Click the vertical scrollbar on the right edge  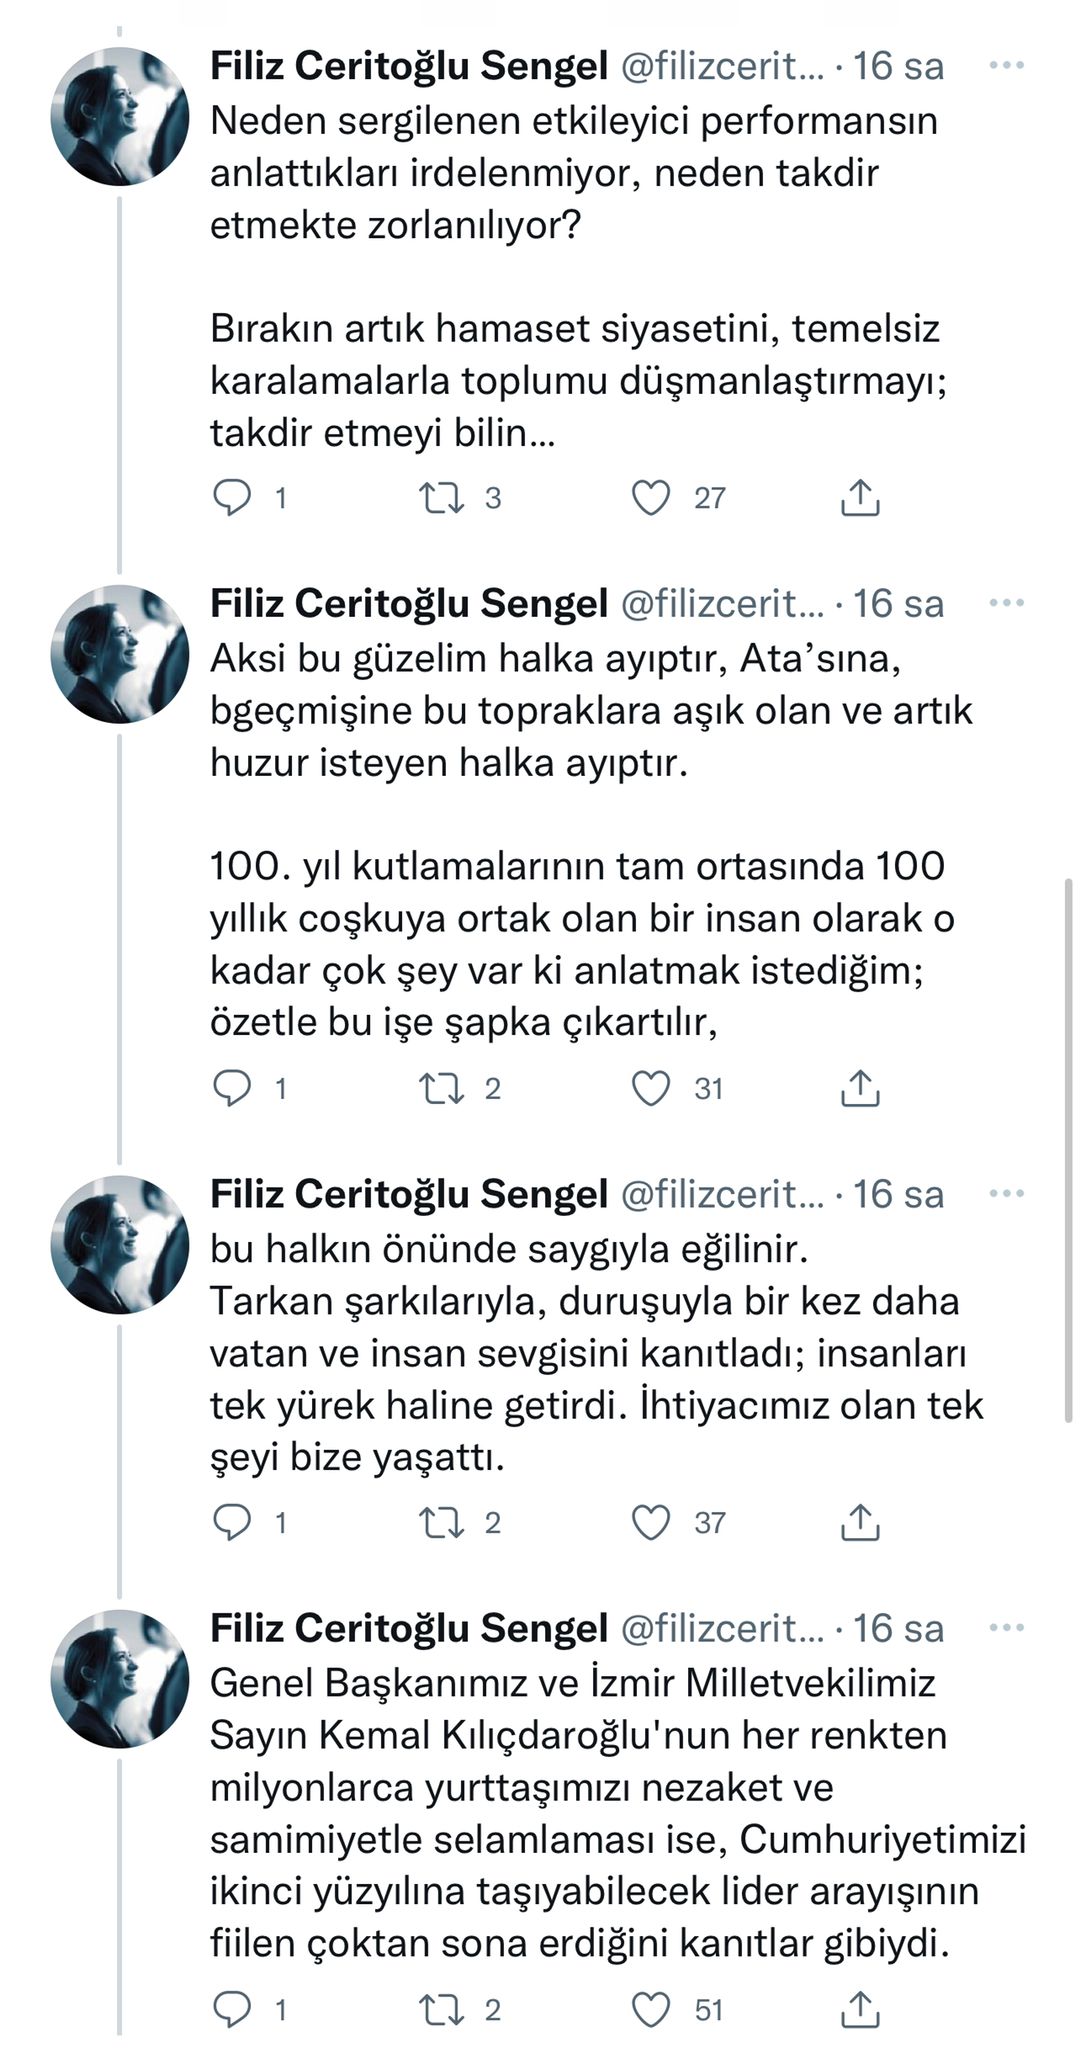[x=1069, y=1150]
